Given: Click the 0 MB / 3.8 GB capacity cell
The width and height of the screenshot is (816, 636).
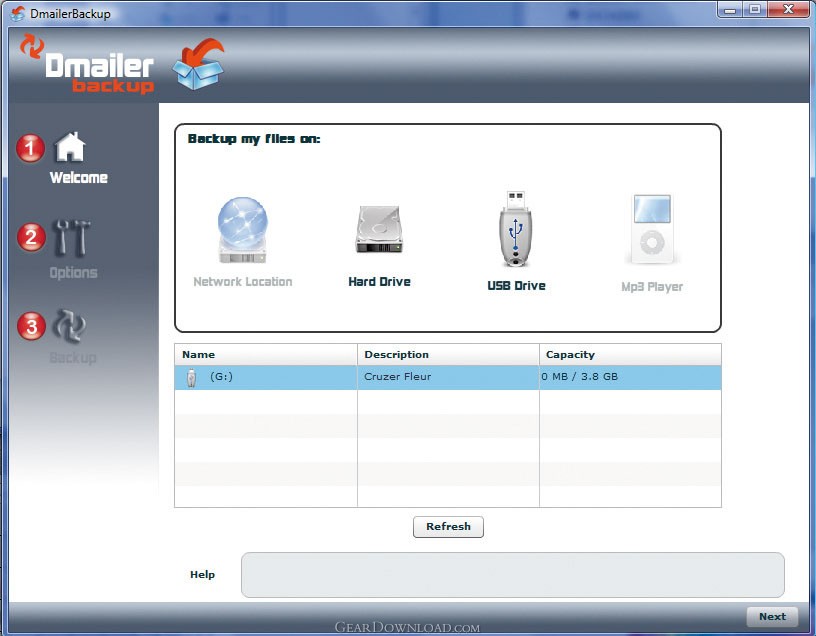Looking at the screenshot, I should coord(630,377).
